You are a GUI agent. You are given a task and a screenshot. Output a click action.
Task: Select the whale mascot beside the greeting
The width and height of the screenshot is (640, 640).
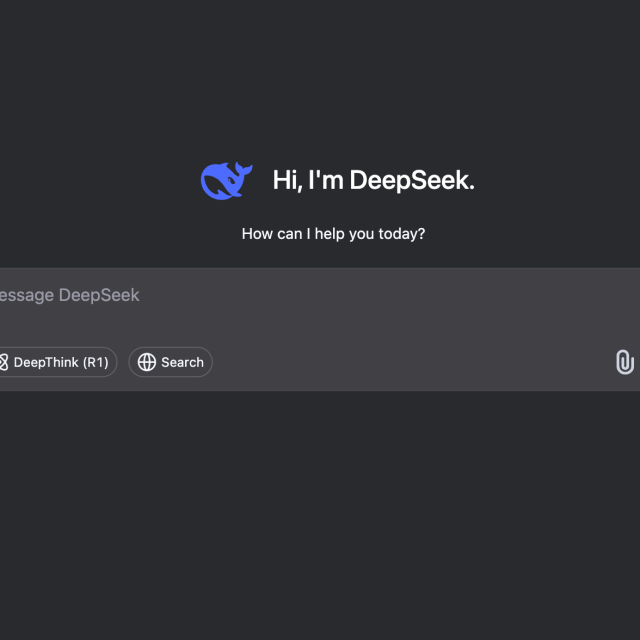(227, 180)
